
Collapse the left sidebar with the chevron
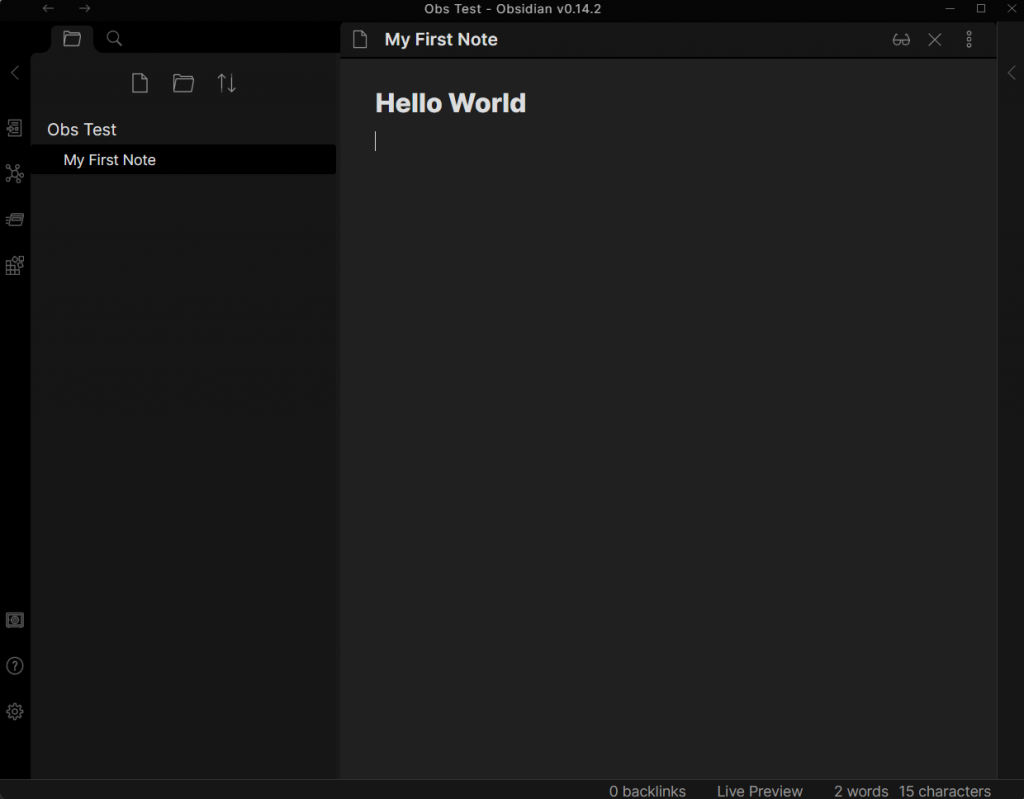[14, 72]
